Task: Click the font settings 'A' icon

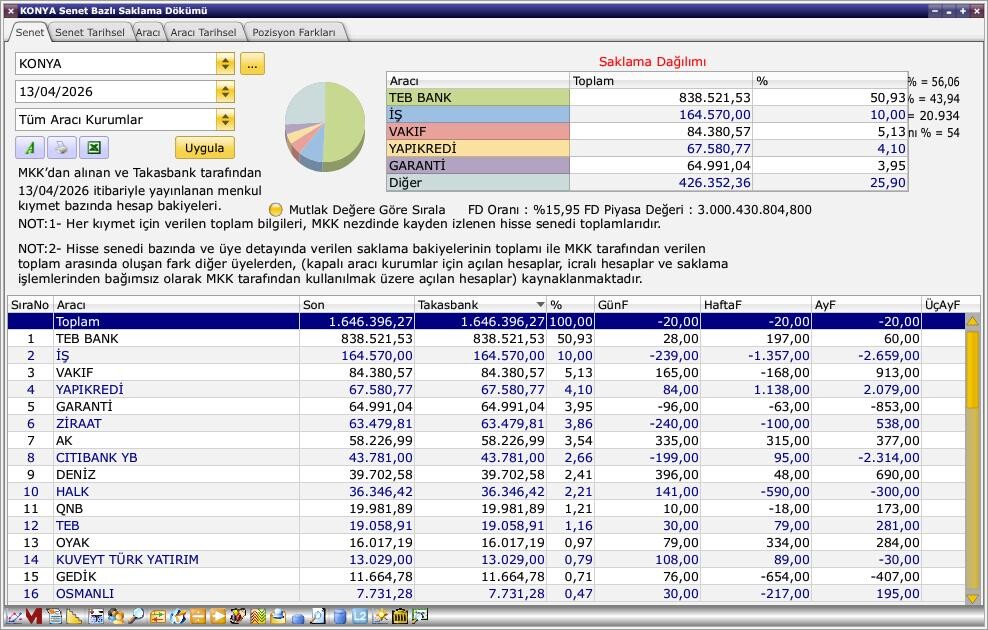Action: (x=30, y=148)
